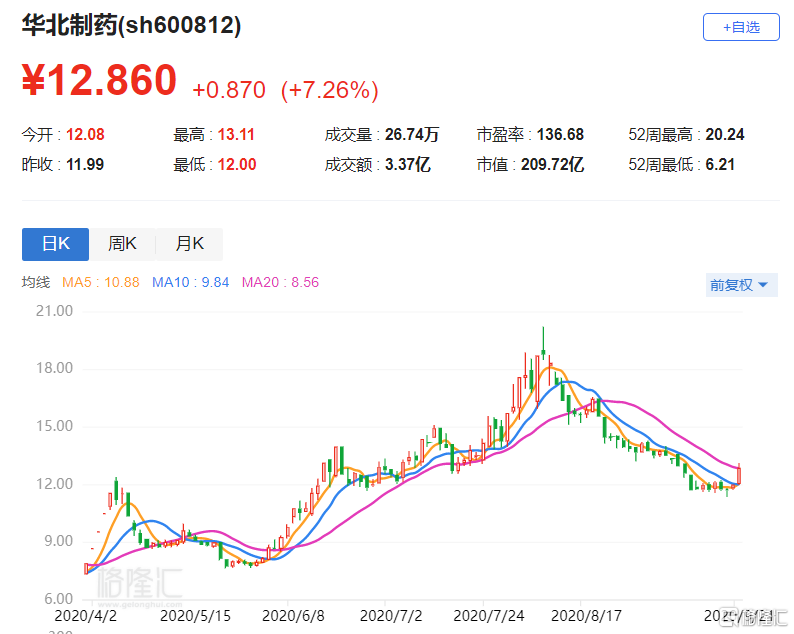Click the 今开 value 12.08
This screenshot has height=634, width=794.
[x=85, y=135]
